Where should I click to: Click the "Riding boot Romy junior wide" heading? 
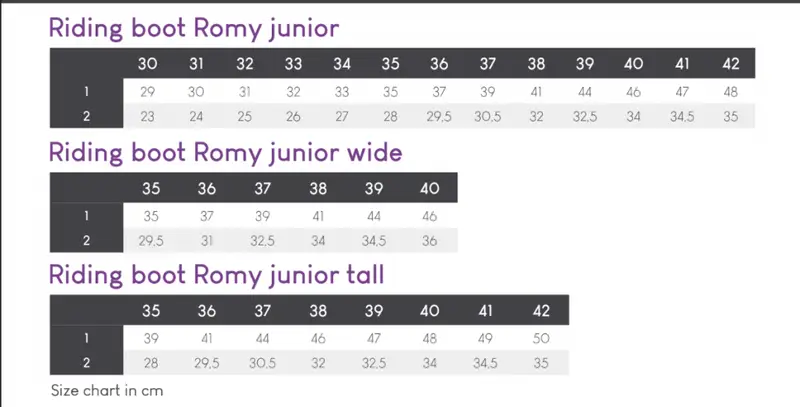coord(225,153)
